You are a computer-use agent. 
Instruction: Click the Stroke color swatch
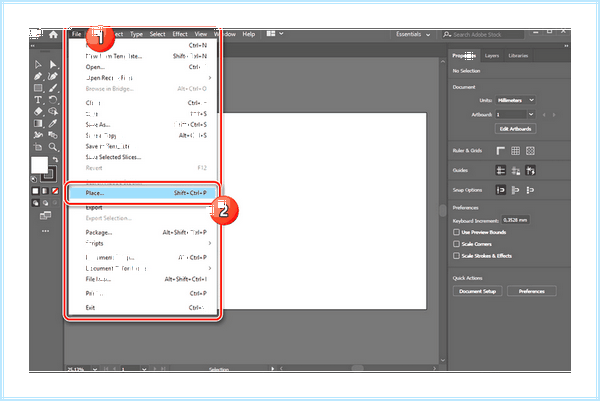[x=50, y=174]
